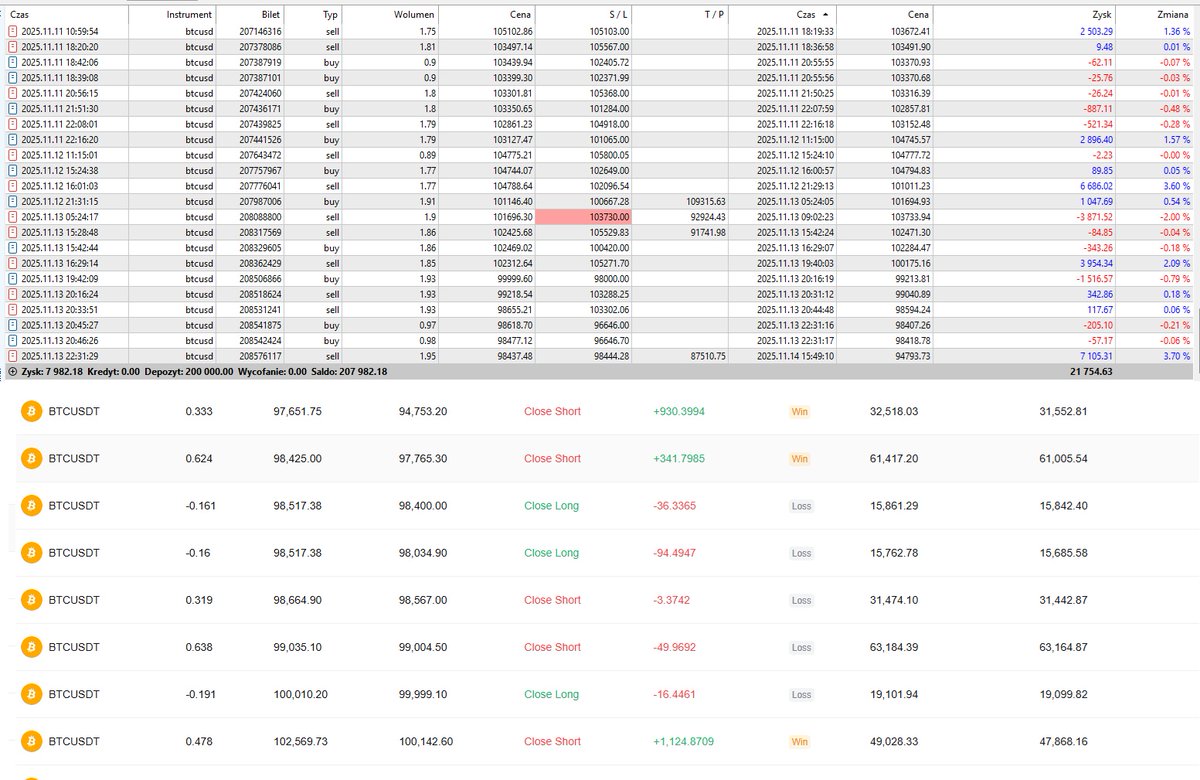The width and height of the screenshot is (1200, 780).
Task: Click the trade icon for 2025.11.11 10:59:54
Action: coord(12,32)
